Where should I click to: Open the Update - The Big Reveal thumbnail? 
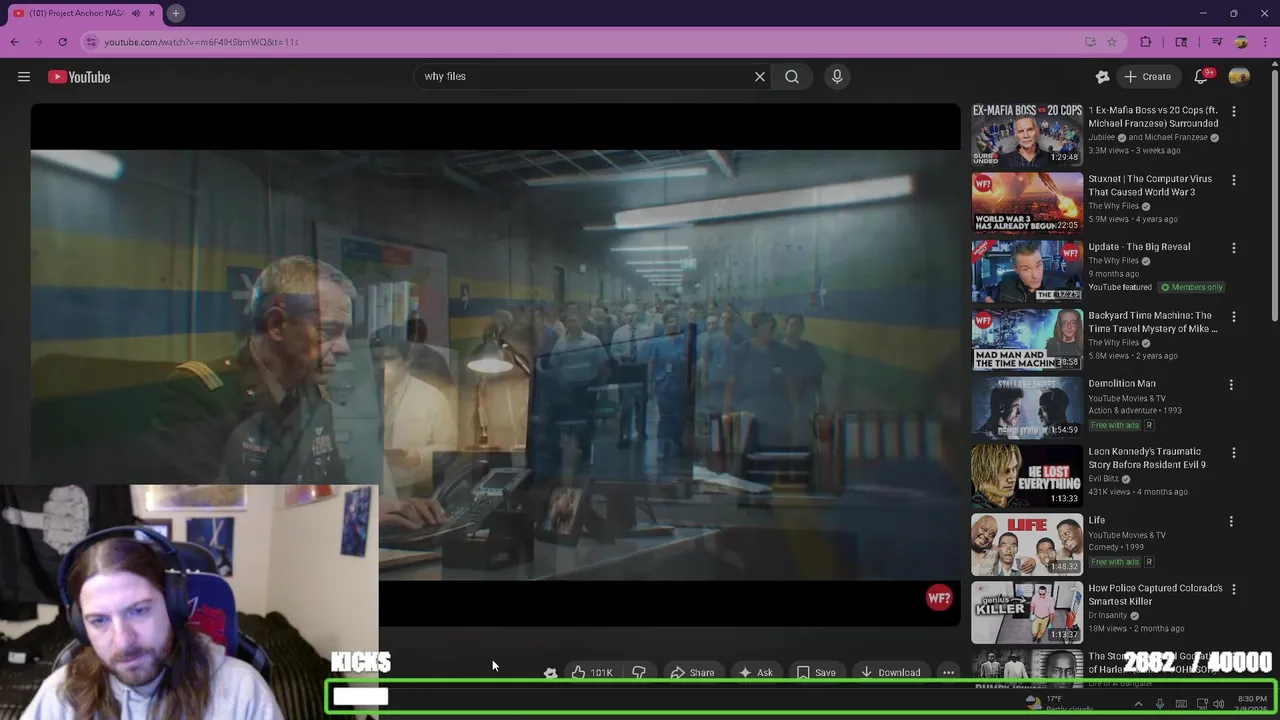pyautogui.click(x=1027, y=271)
